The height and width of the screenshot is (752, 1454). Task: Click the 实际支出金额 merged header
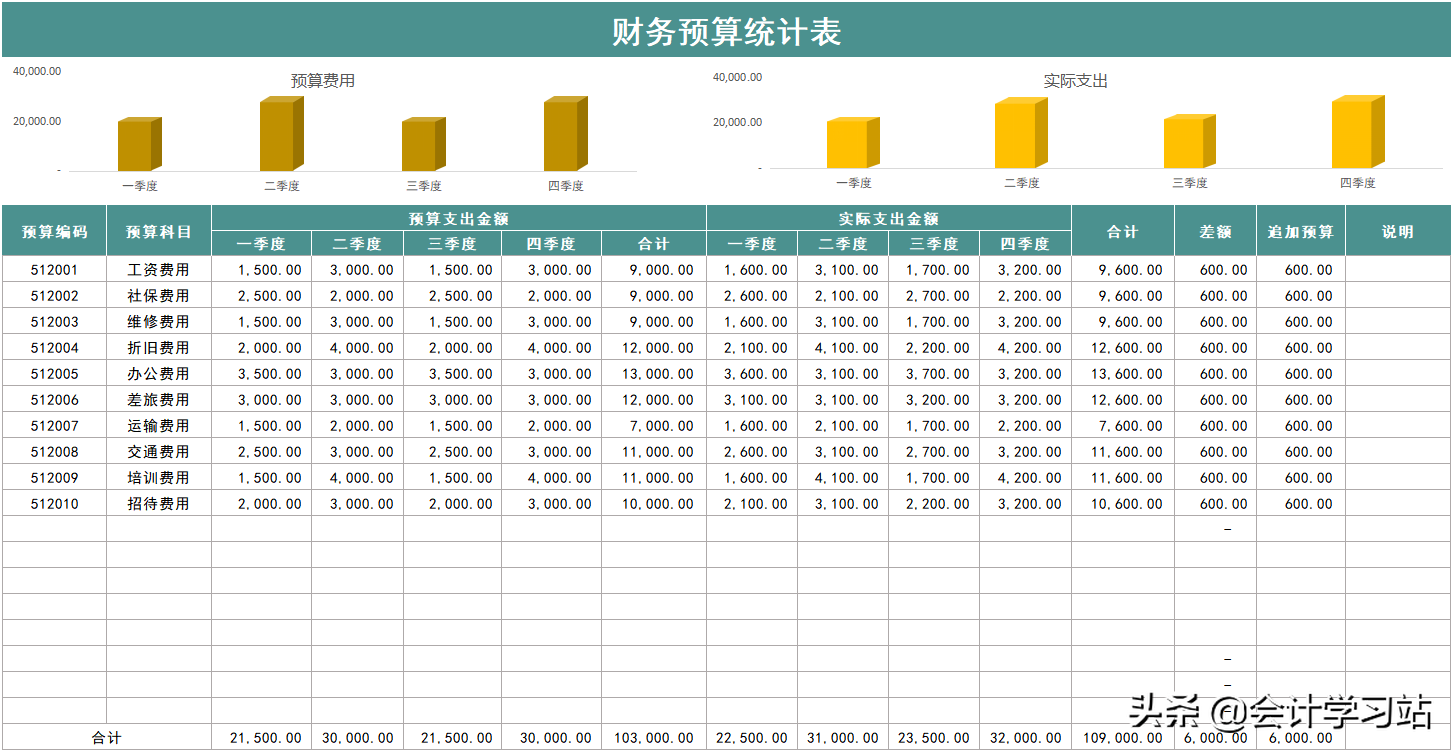[888, 216]
